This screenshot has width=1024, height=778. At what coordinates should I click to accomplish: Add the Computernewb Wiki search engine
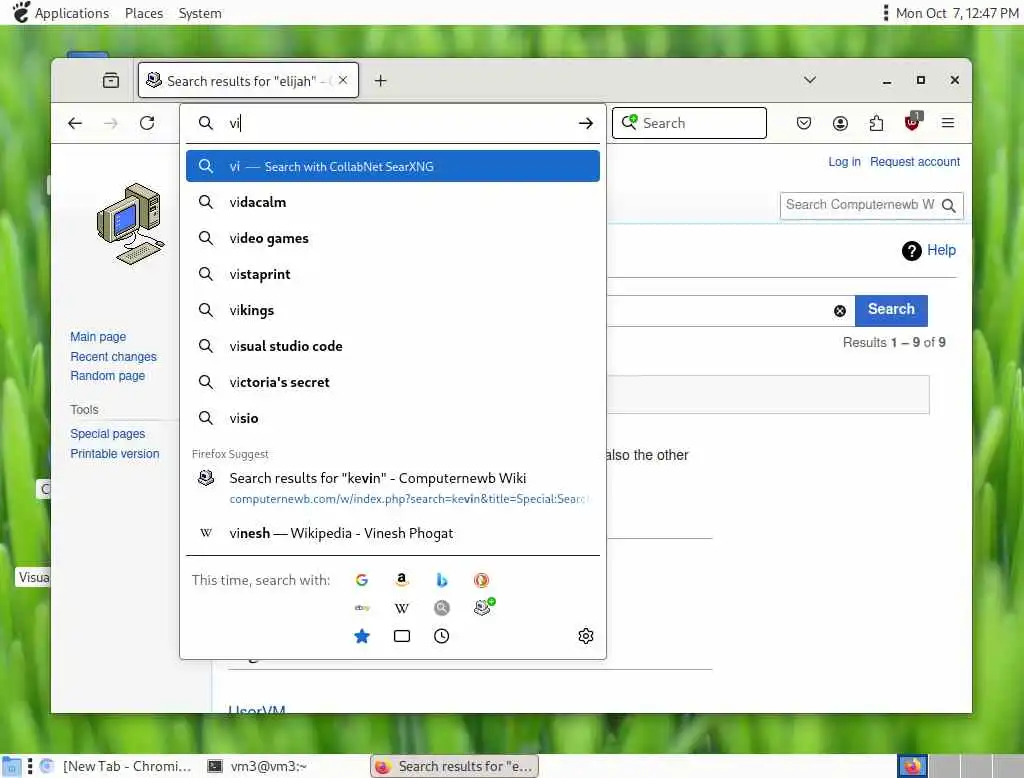483,607
